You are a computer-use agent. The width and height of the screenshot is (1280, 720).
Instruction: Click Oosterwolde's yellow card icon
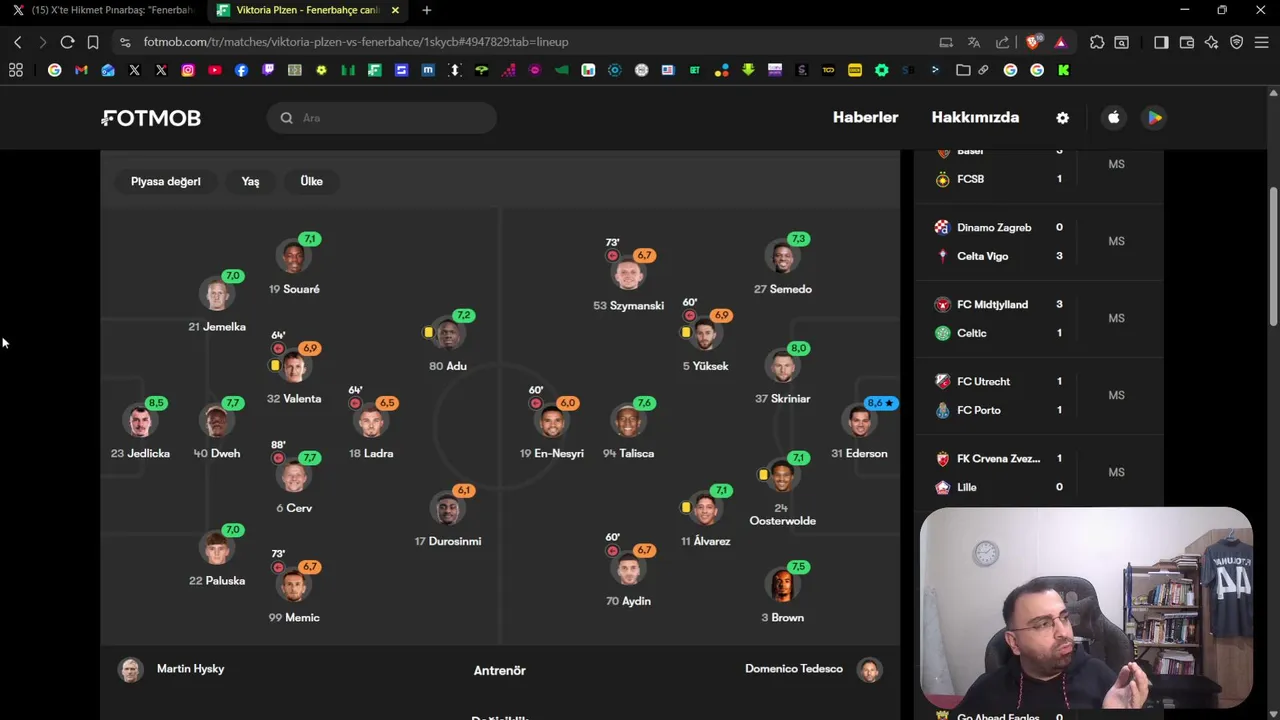tap(763, 474)
